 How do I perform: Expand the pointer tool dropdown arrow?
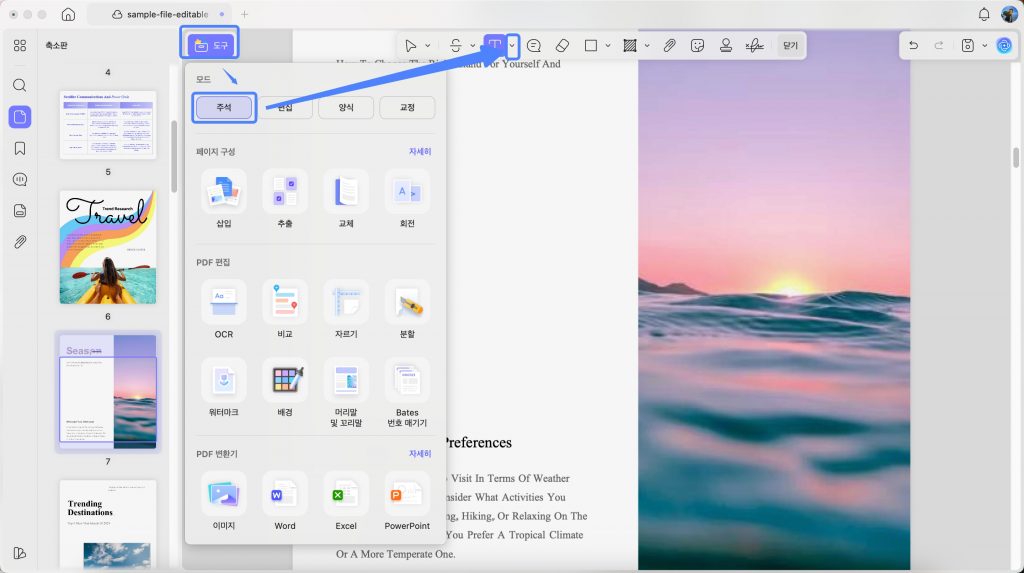pos(428,46)
